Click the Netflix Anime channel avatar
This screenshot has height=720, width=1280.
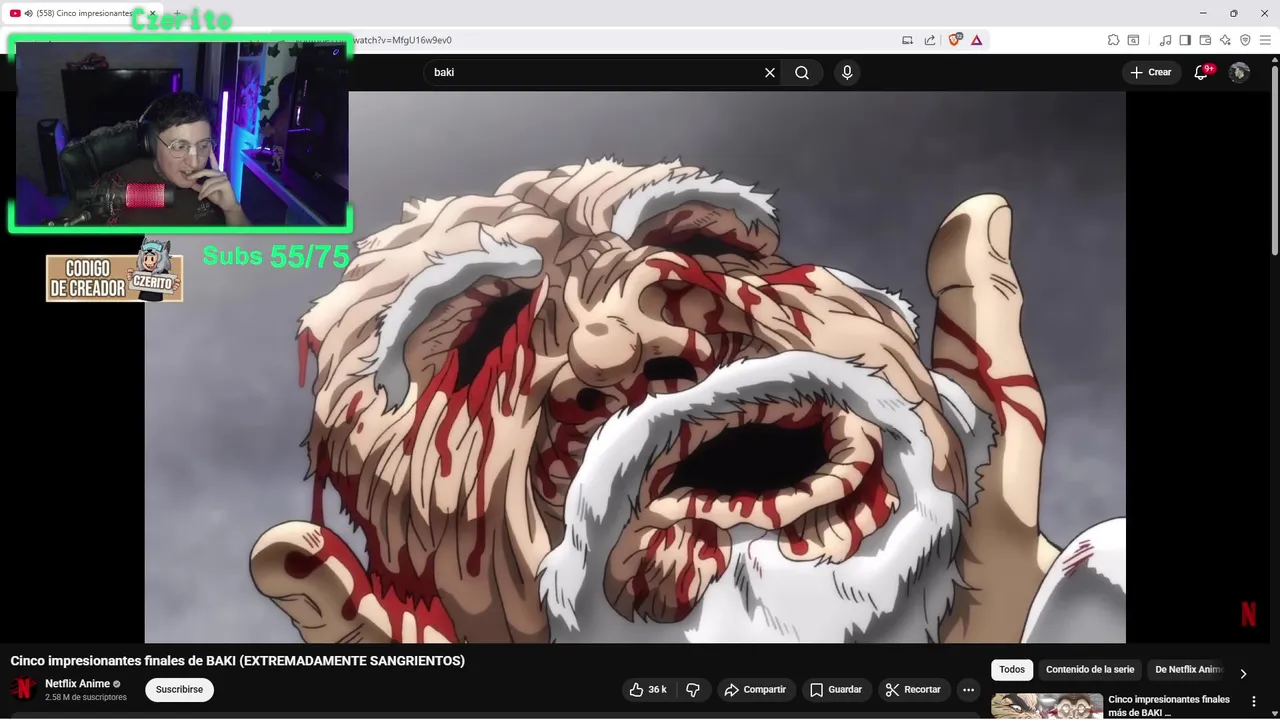pos(23,689)
